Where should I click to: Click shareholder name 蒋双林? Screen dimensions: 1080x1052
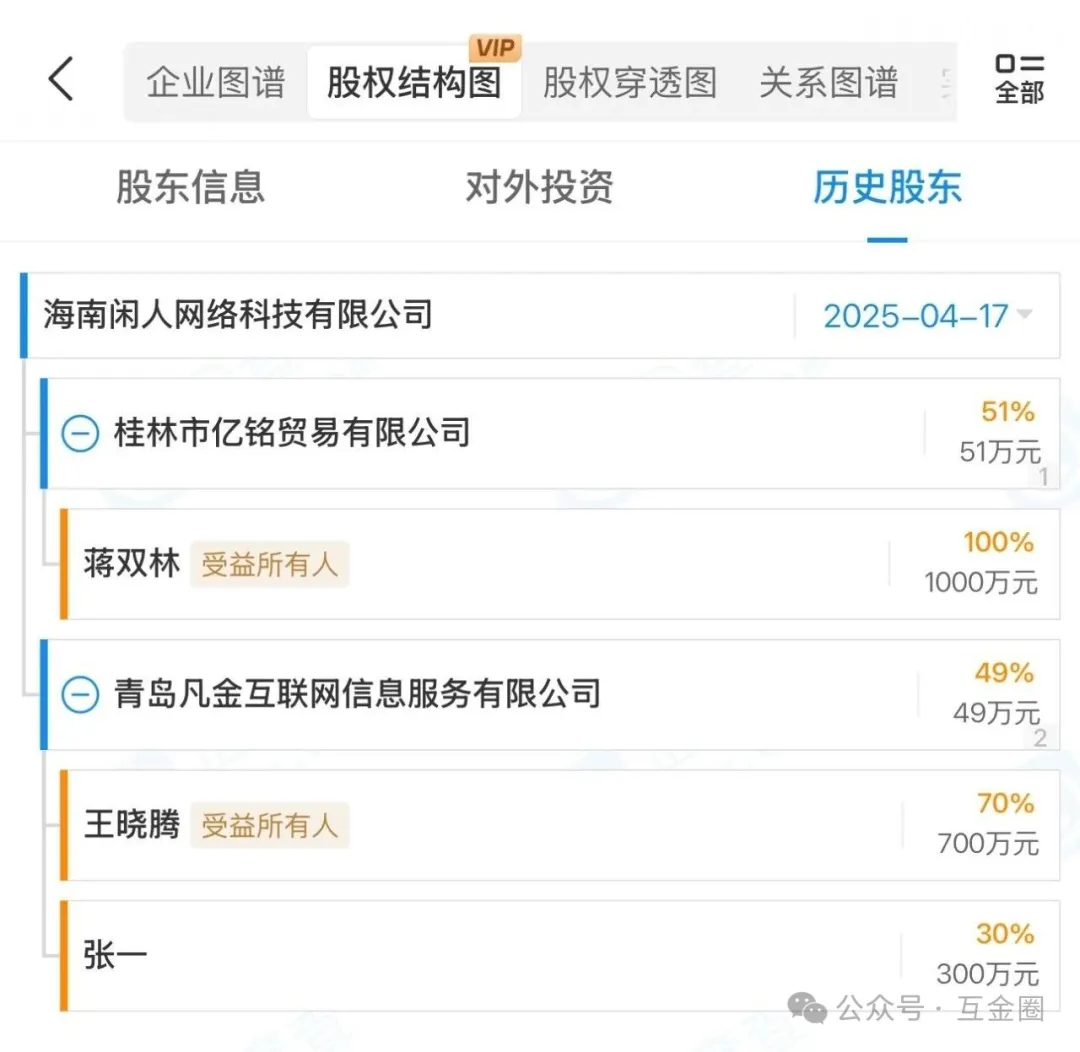tap(132, 564)
